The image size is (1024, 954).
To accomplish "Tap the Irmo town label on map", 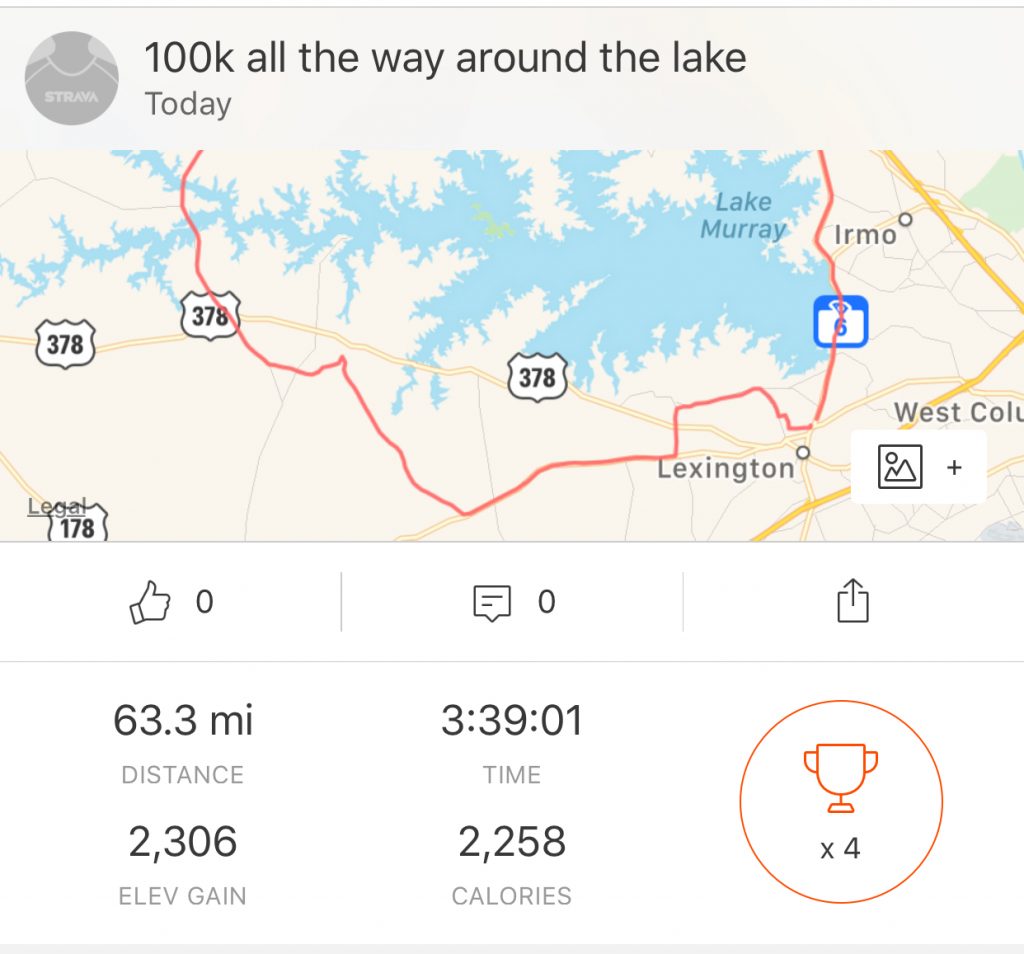I will pyautogui.click(x=865, y=235).
